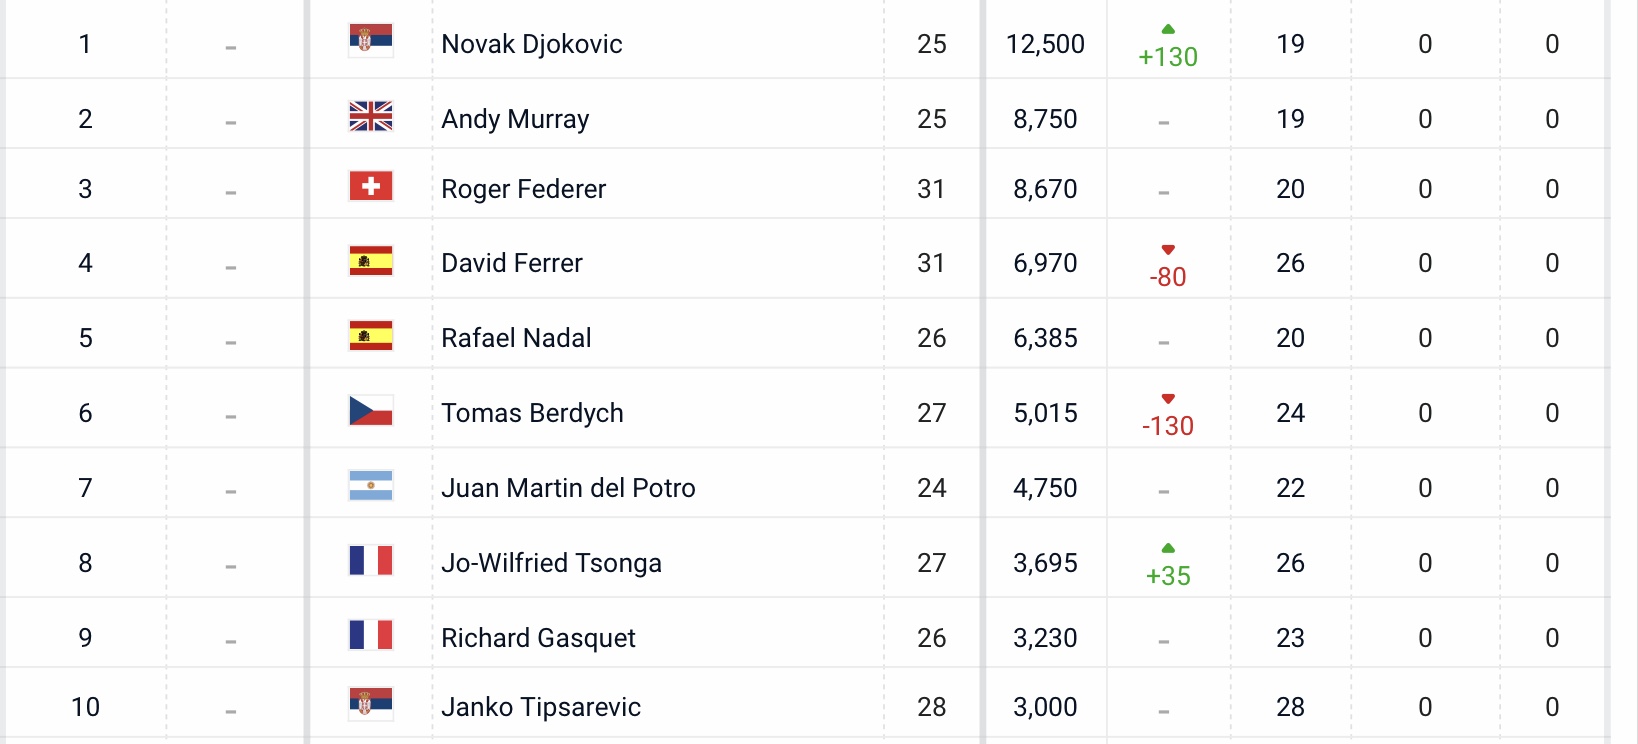Viewport: 1638px width, 744px height.
Task: Select the Richard Gasquet name link
Action: click(538, 638)
